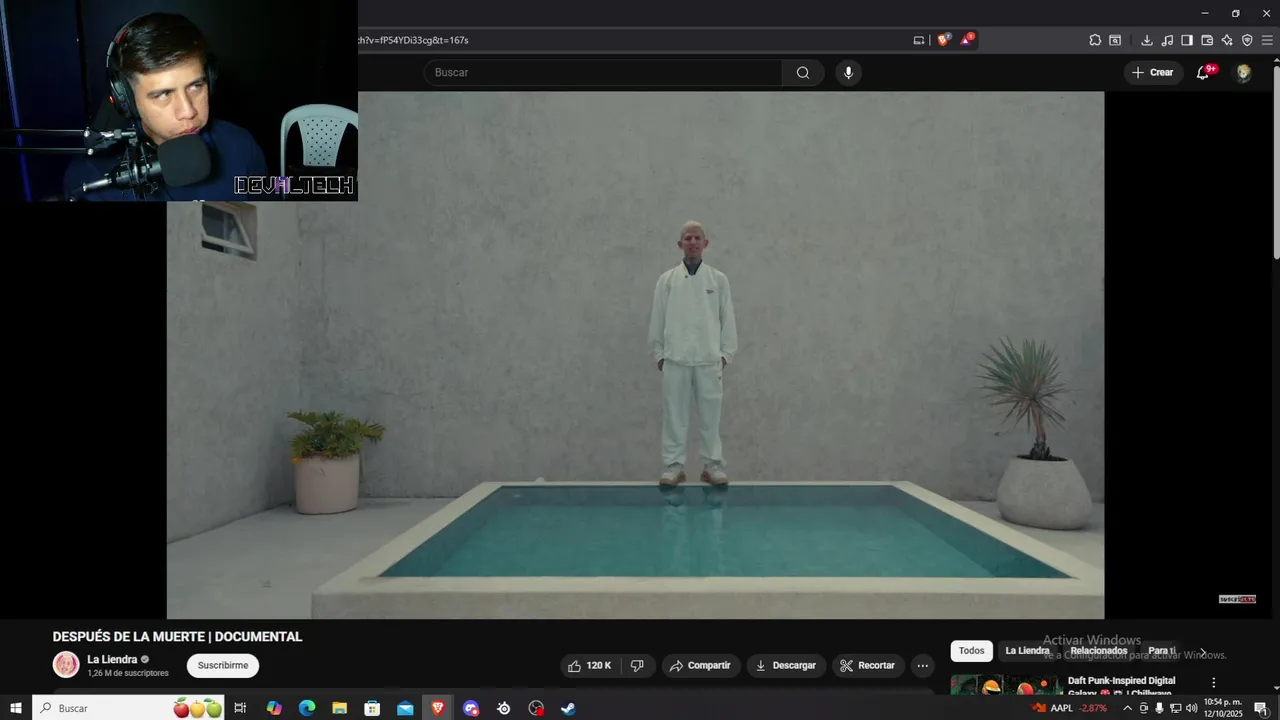This screenshot has width=1280, height=720.
Task: Select the Para ti filter chip
Action: pos(1161,651)
